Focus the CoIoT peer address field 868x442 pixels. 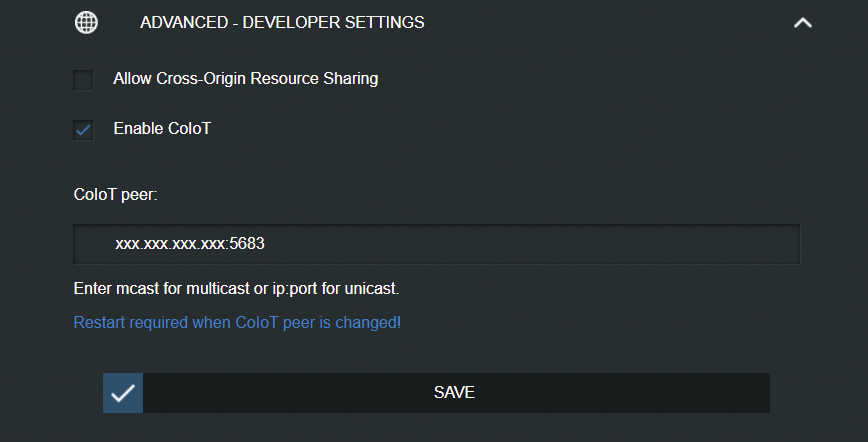pos(436,244)
